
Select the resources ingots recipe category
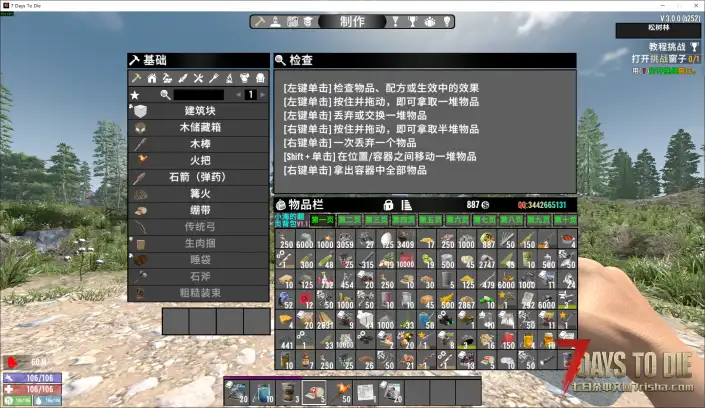[167, 78]
